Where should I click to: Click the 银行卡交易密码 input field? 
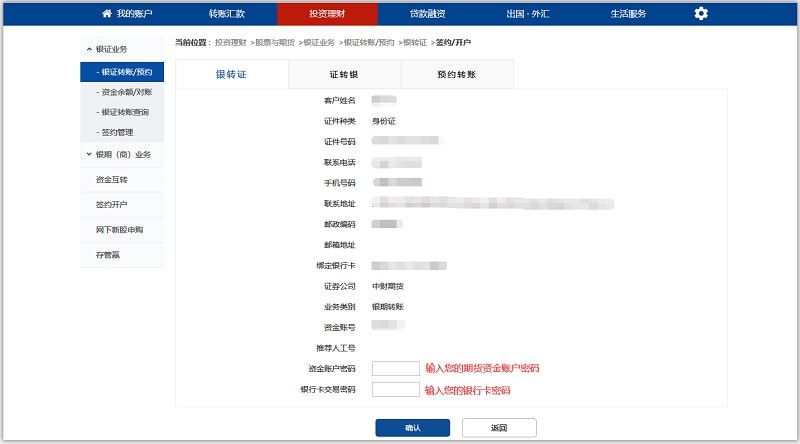[x=395, y=390]
